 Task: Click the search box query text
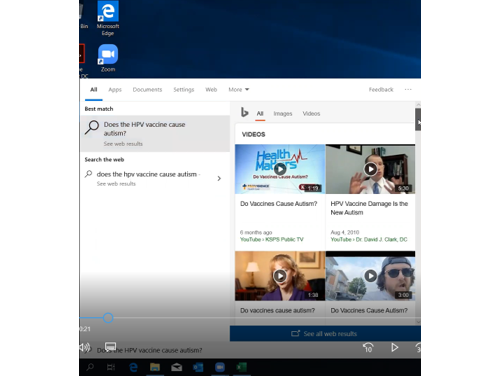tap(149, 350)
